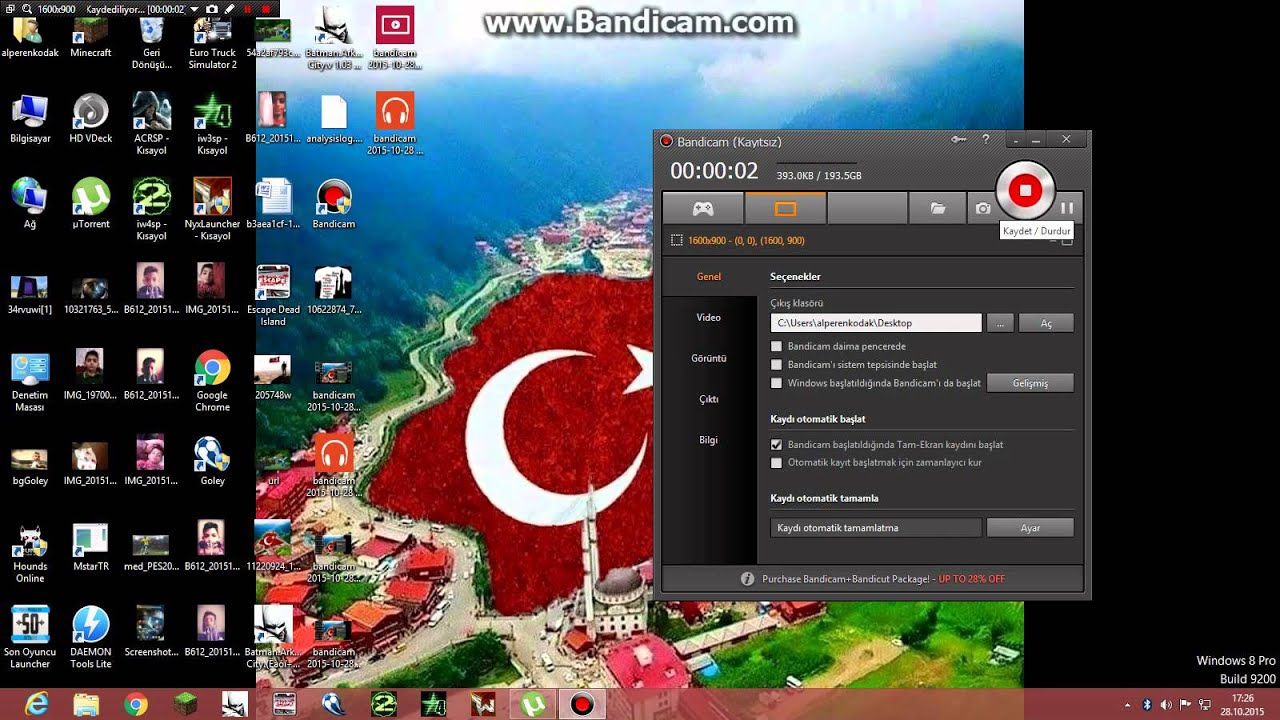Open the Çıktı tab
The width and height of the screenshot is (1280, 720).
(709, 399)
